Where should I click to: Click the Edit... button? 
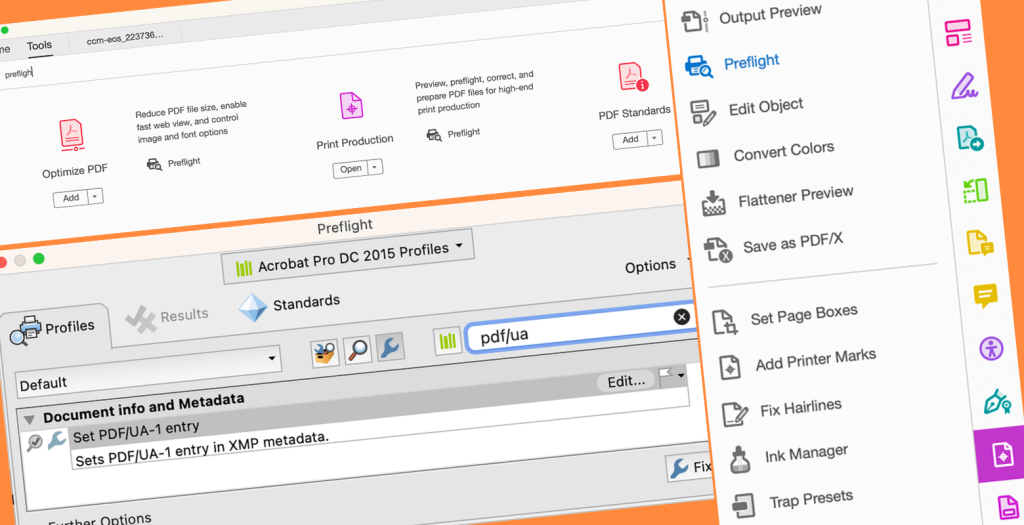pos(626,381)
